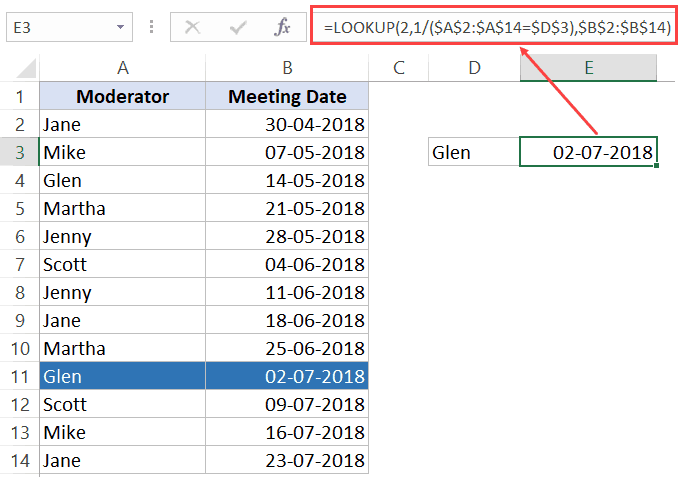678x477 pixels.
Task: Select cell A12 containing Scott
Action: coord(122,404)
